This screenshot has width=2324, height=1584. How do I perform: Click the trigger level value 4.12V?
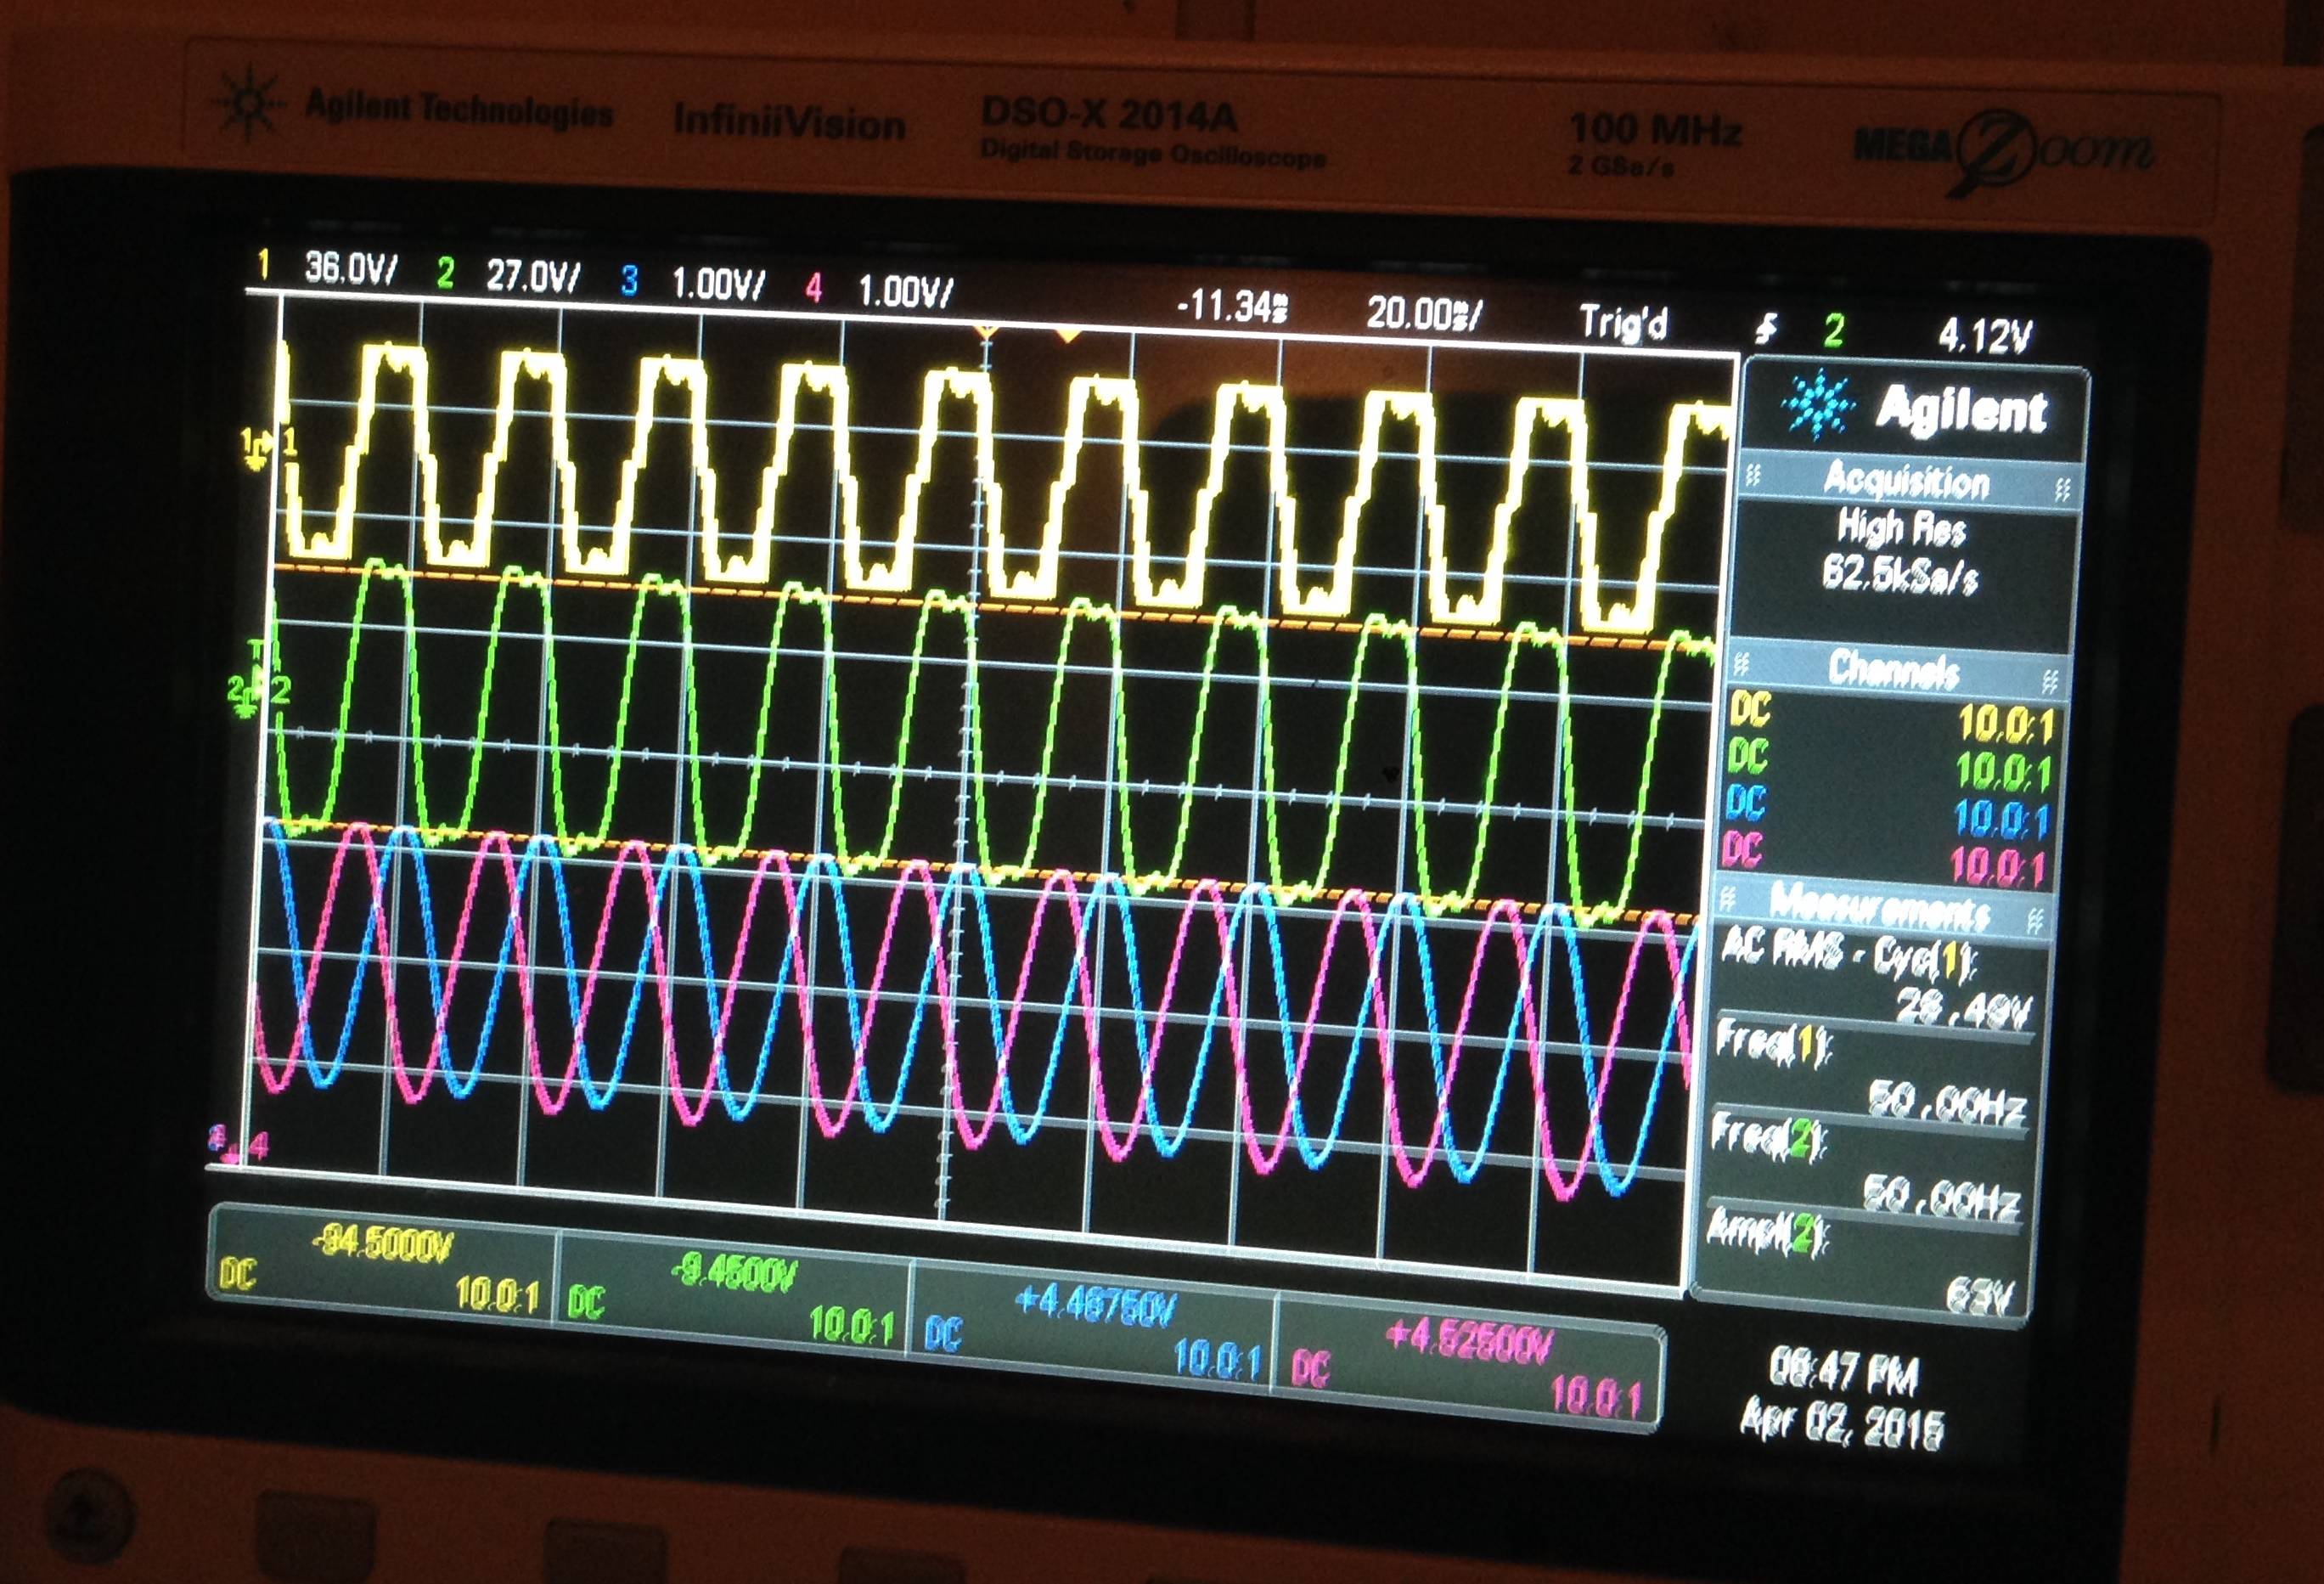(x=1985, y=335)
